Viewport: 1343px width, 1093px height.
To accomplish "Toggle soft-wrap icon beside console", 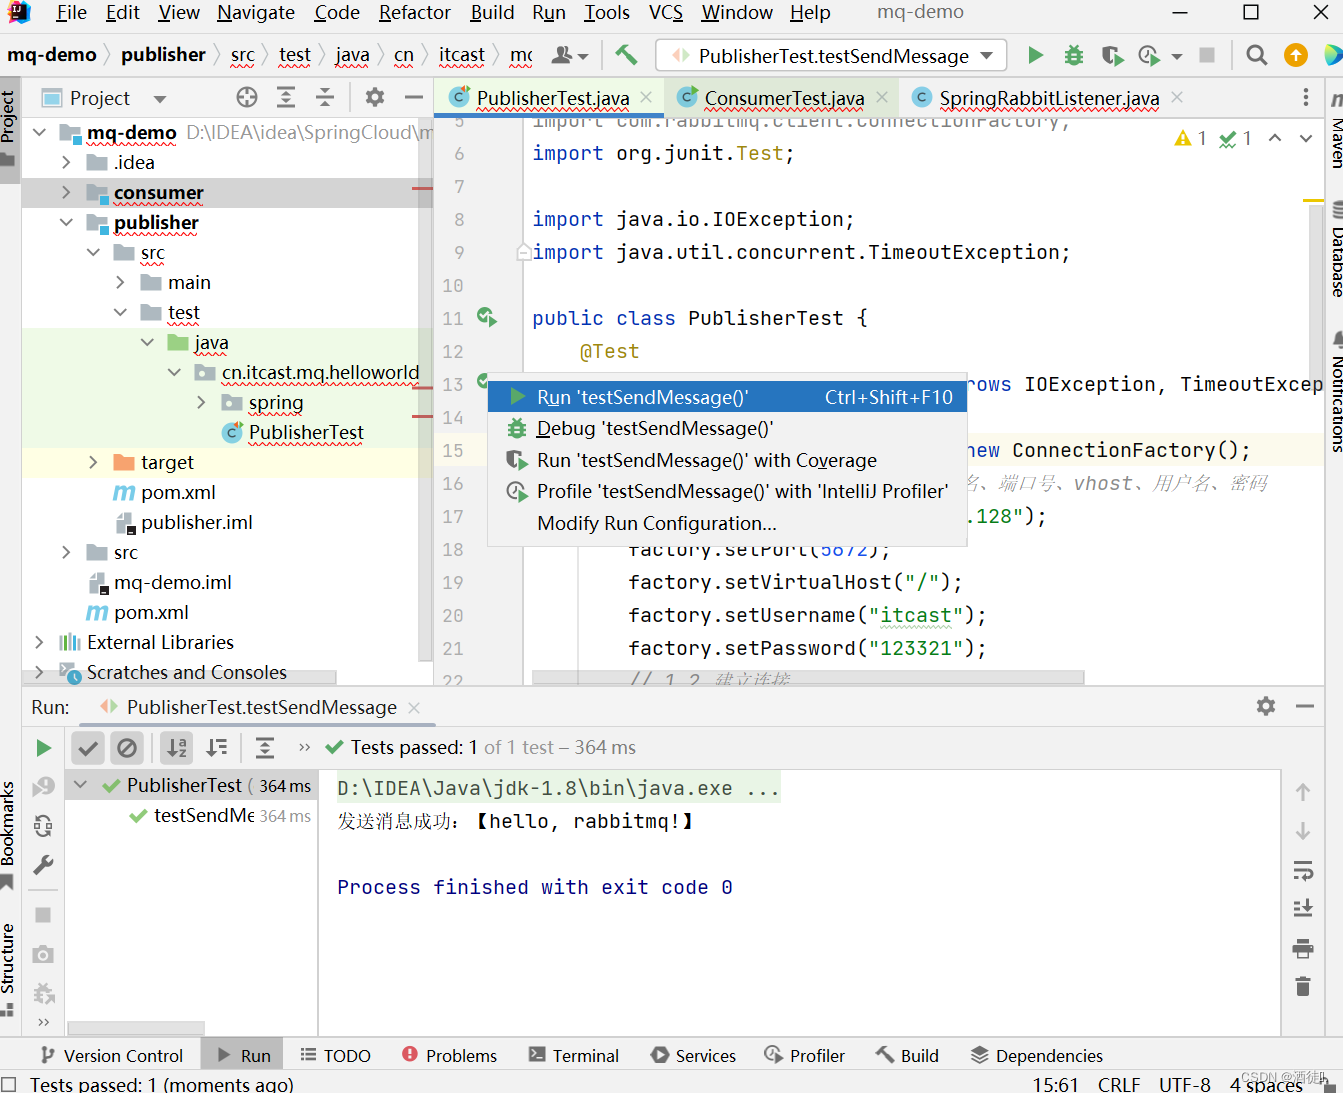I will 1303,870.
